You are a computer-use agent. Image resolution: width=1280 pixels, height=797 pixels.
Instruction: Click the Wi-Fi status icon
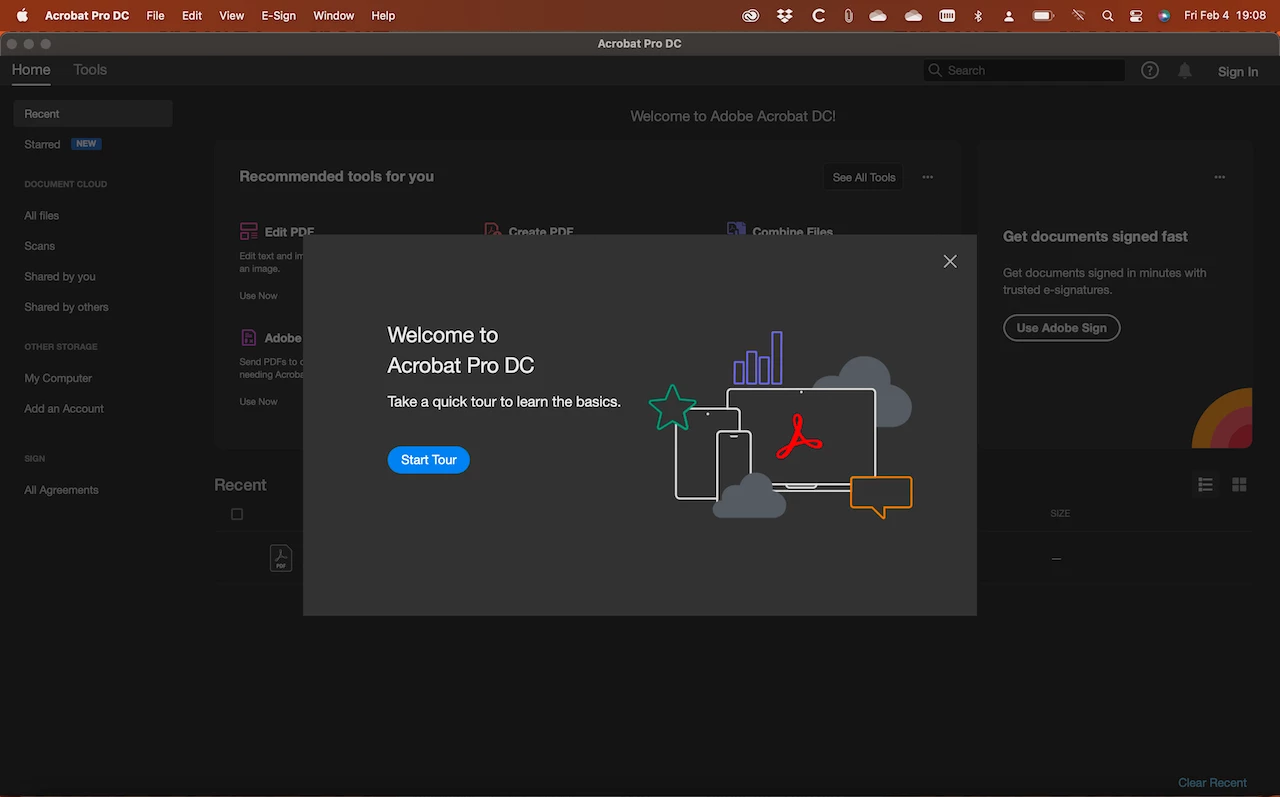[x=1078, y=16]
